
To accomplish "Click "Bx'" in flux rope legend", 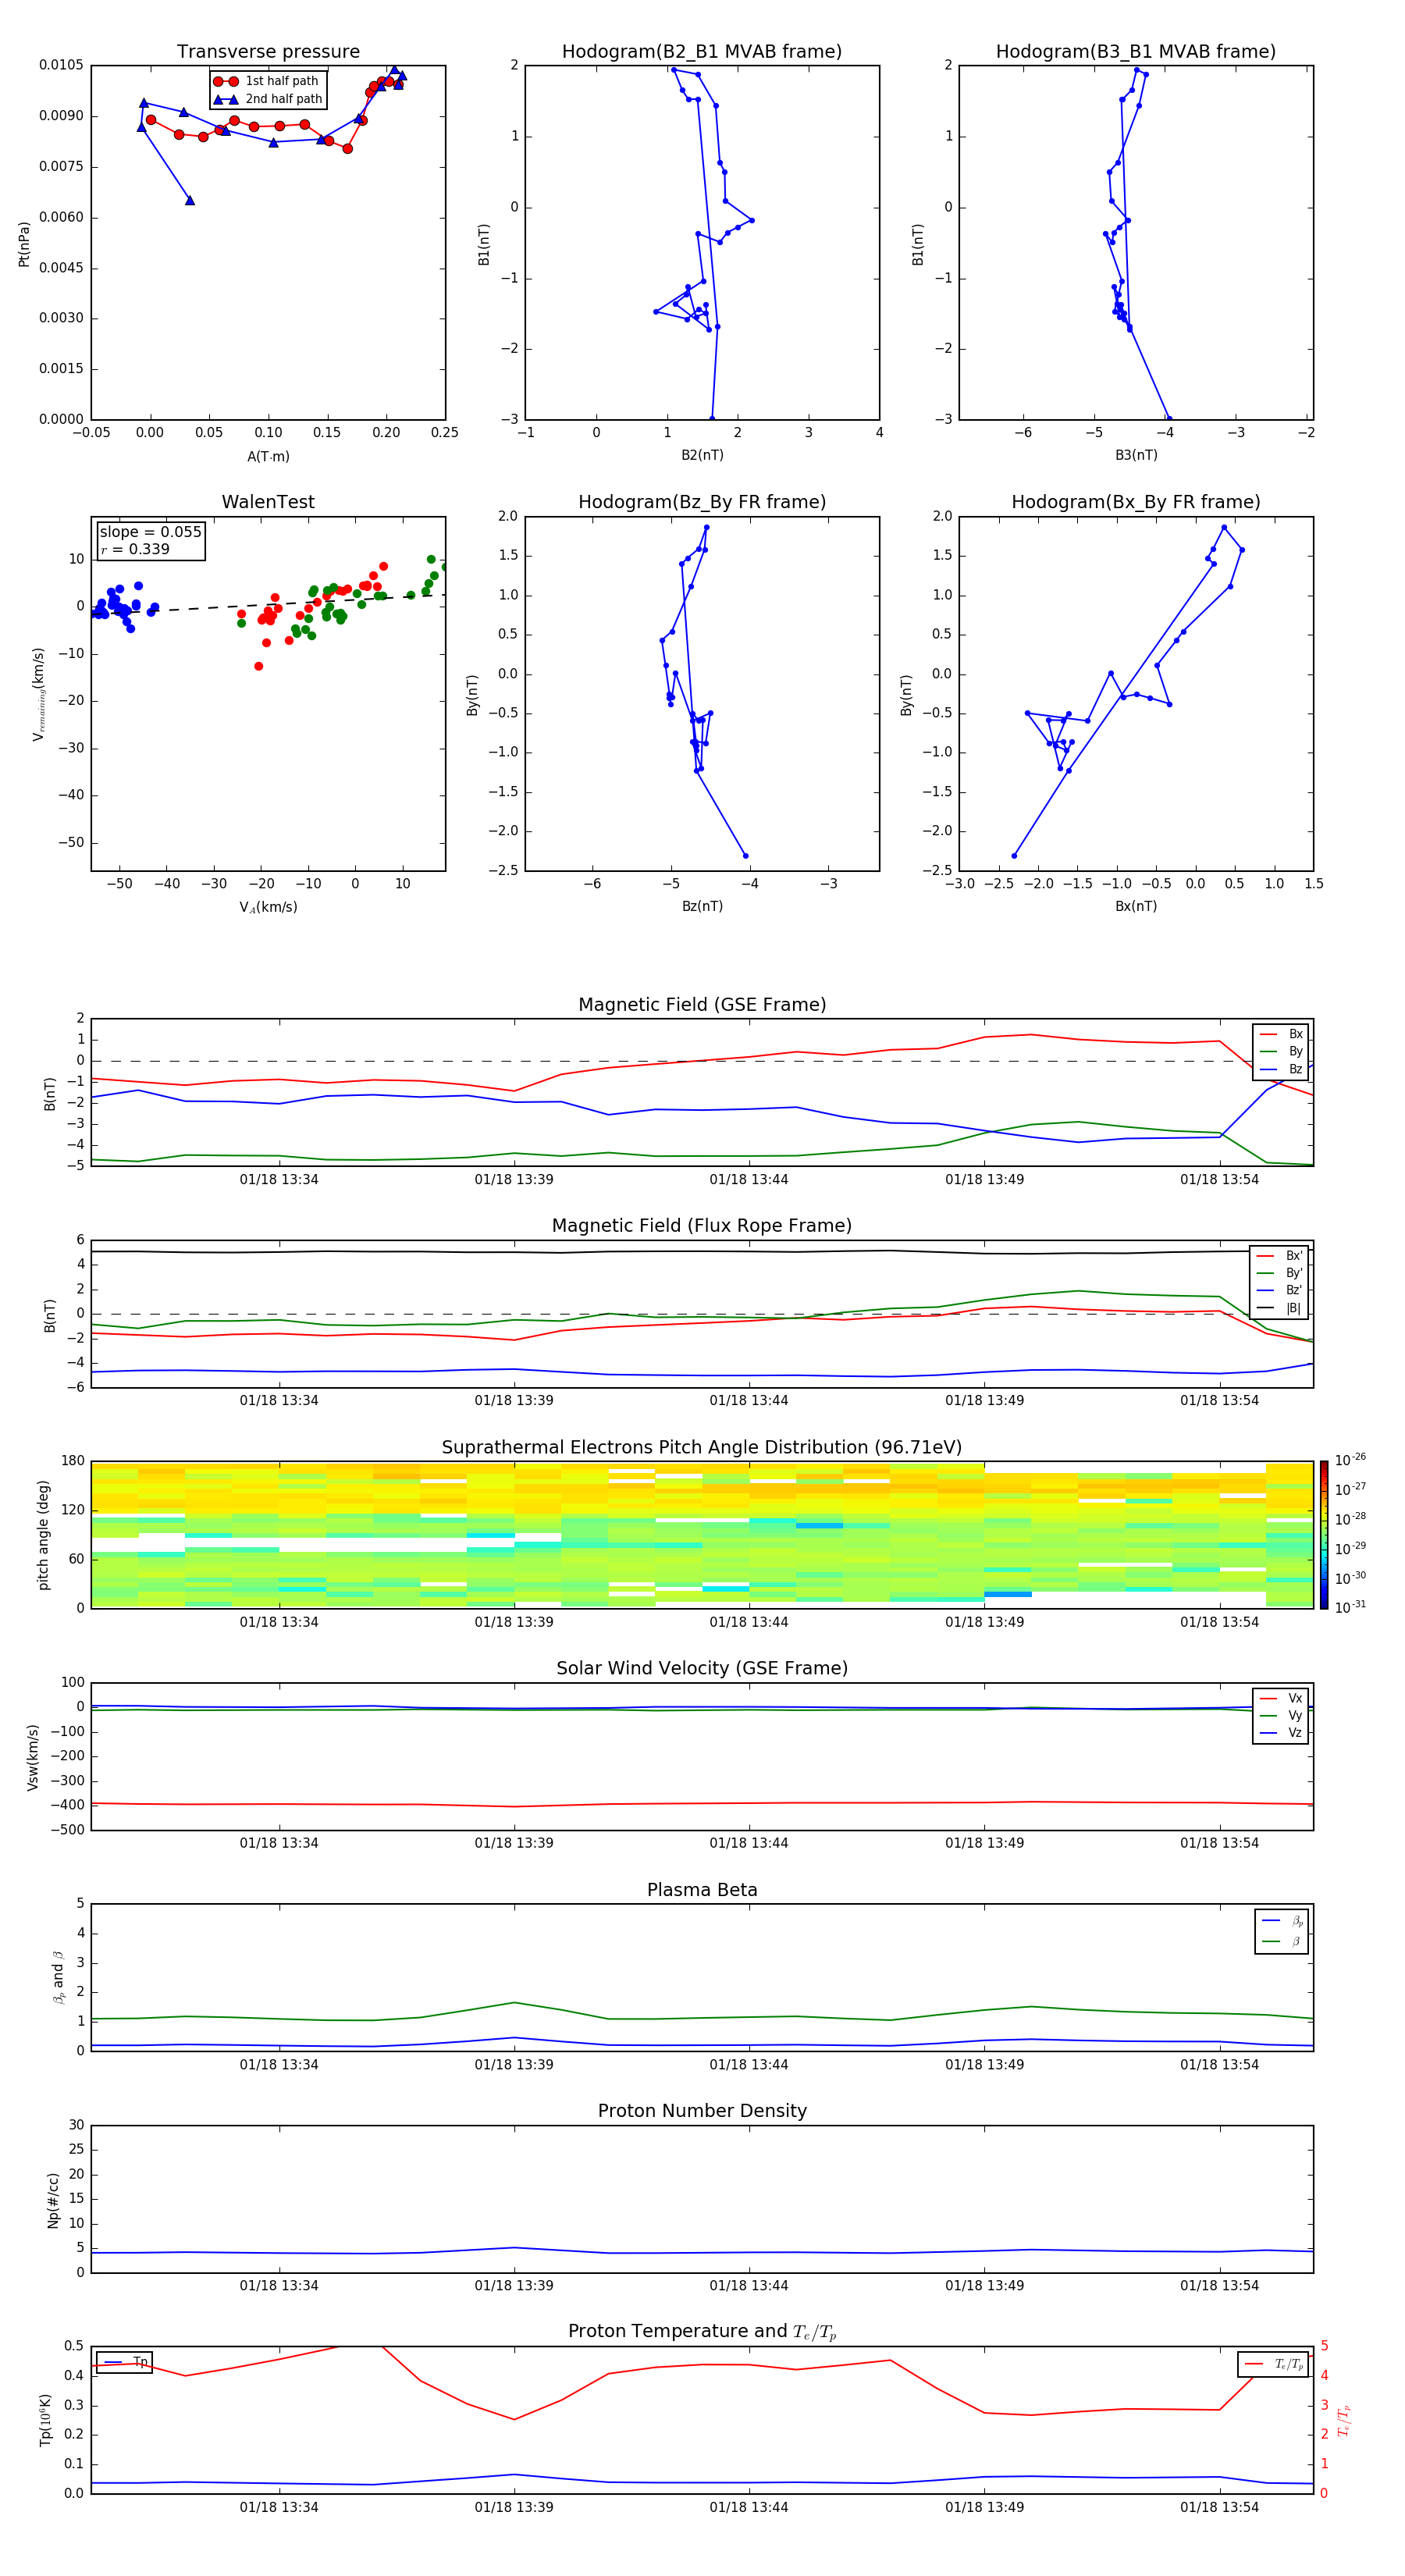I will 1280,1256.
